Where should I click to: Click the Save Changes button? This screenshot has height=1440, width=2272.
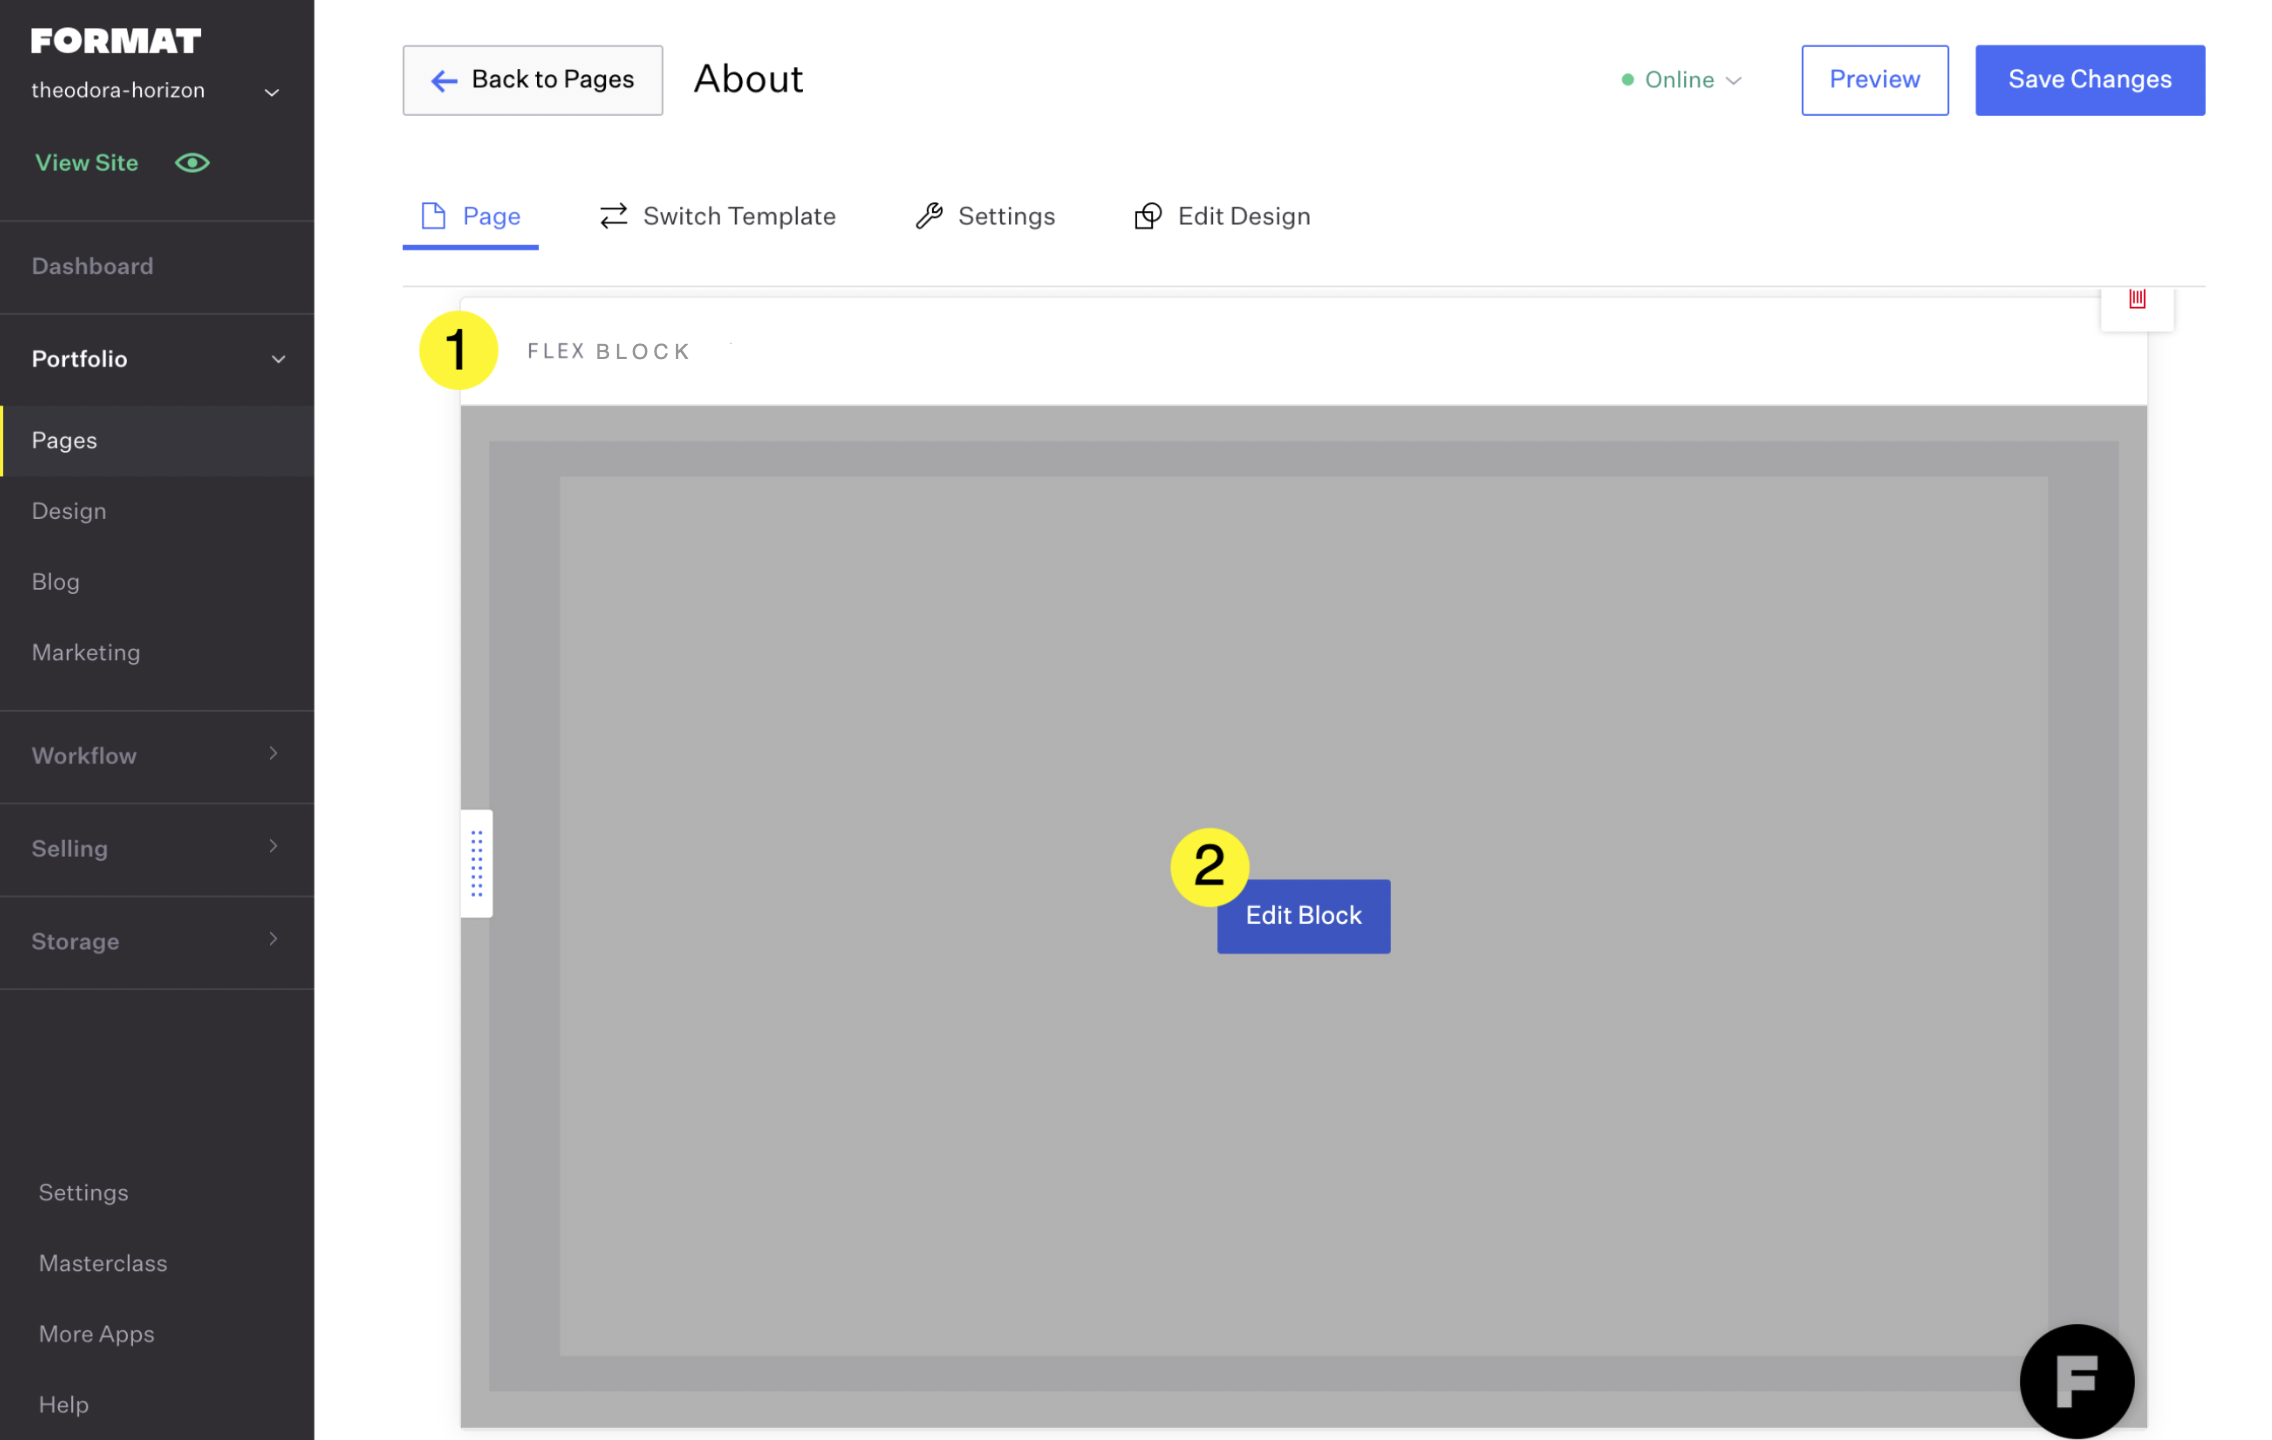click(2088, 80)
